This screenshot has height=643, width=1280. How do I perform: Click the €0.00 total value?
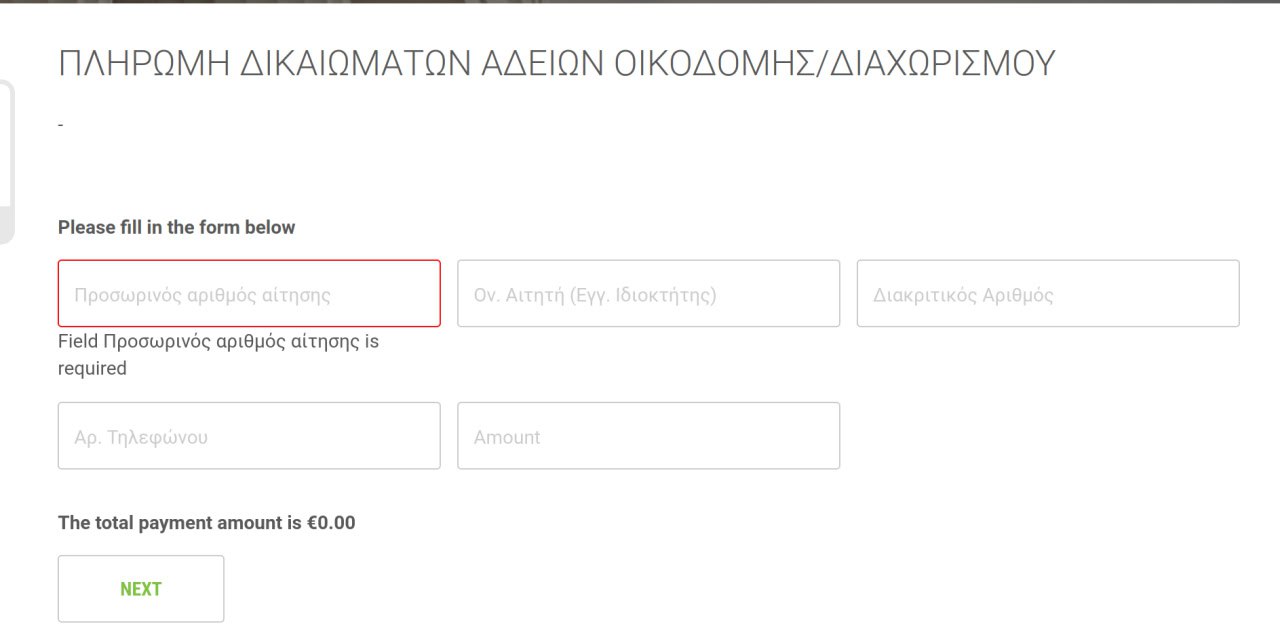point(331,523)
